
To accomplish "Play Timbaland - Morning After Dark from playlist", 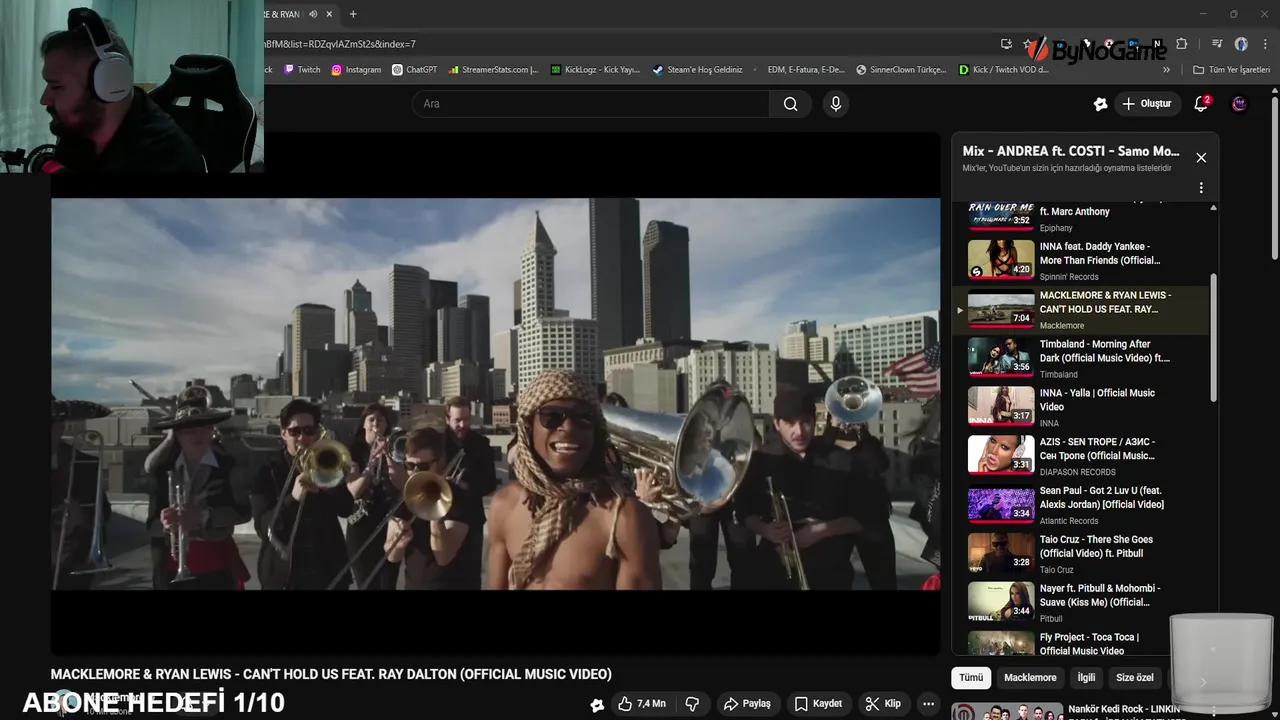I will [x=1080, y=358].
